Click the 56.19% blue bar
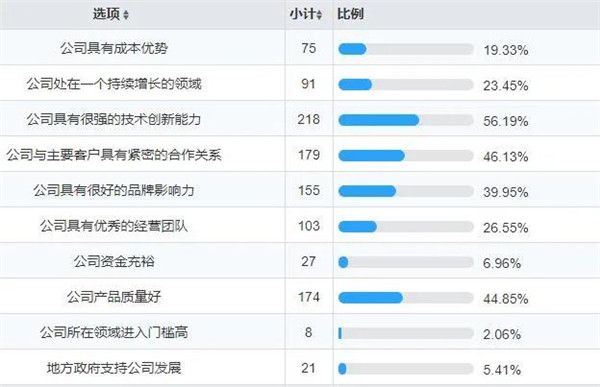The width and height of the screenshot is (600, 387). click(379, 120)
